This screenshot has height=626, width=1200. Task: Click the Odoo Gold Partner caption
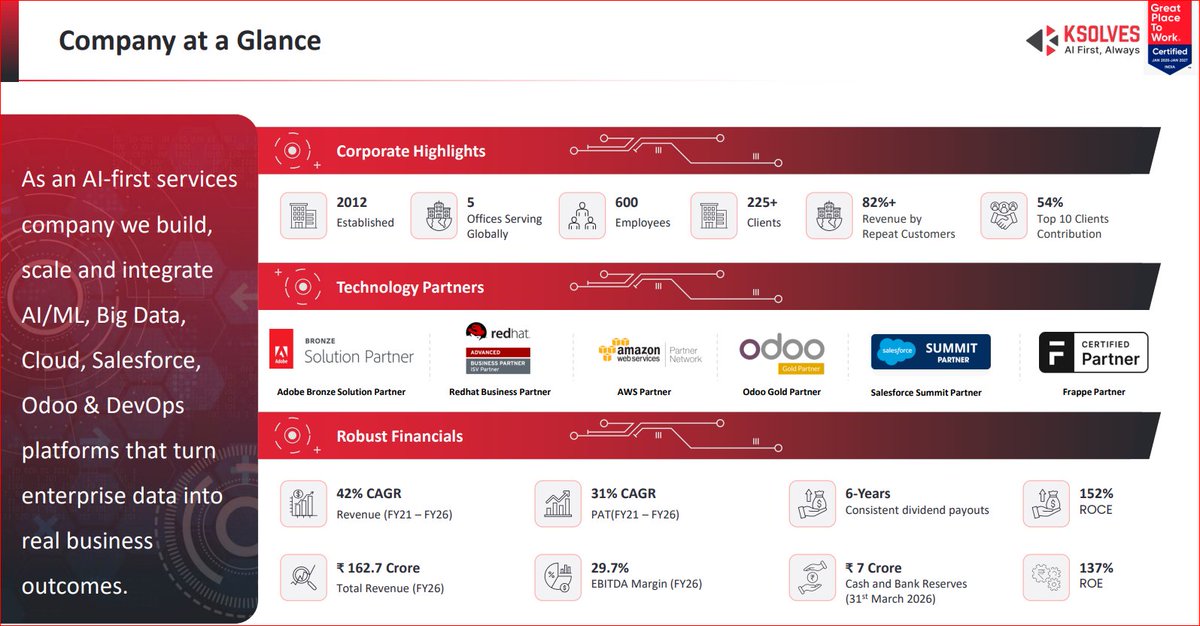point(782,392)
